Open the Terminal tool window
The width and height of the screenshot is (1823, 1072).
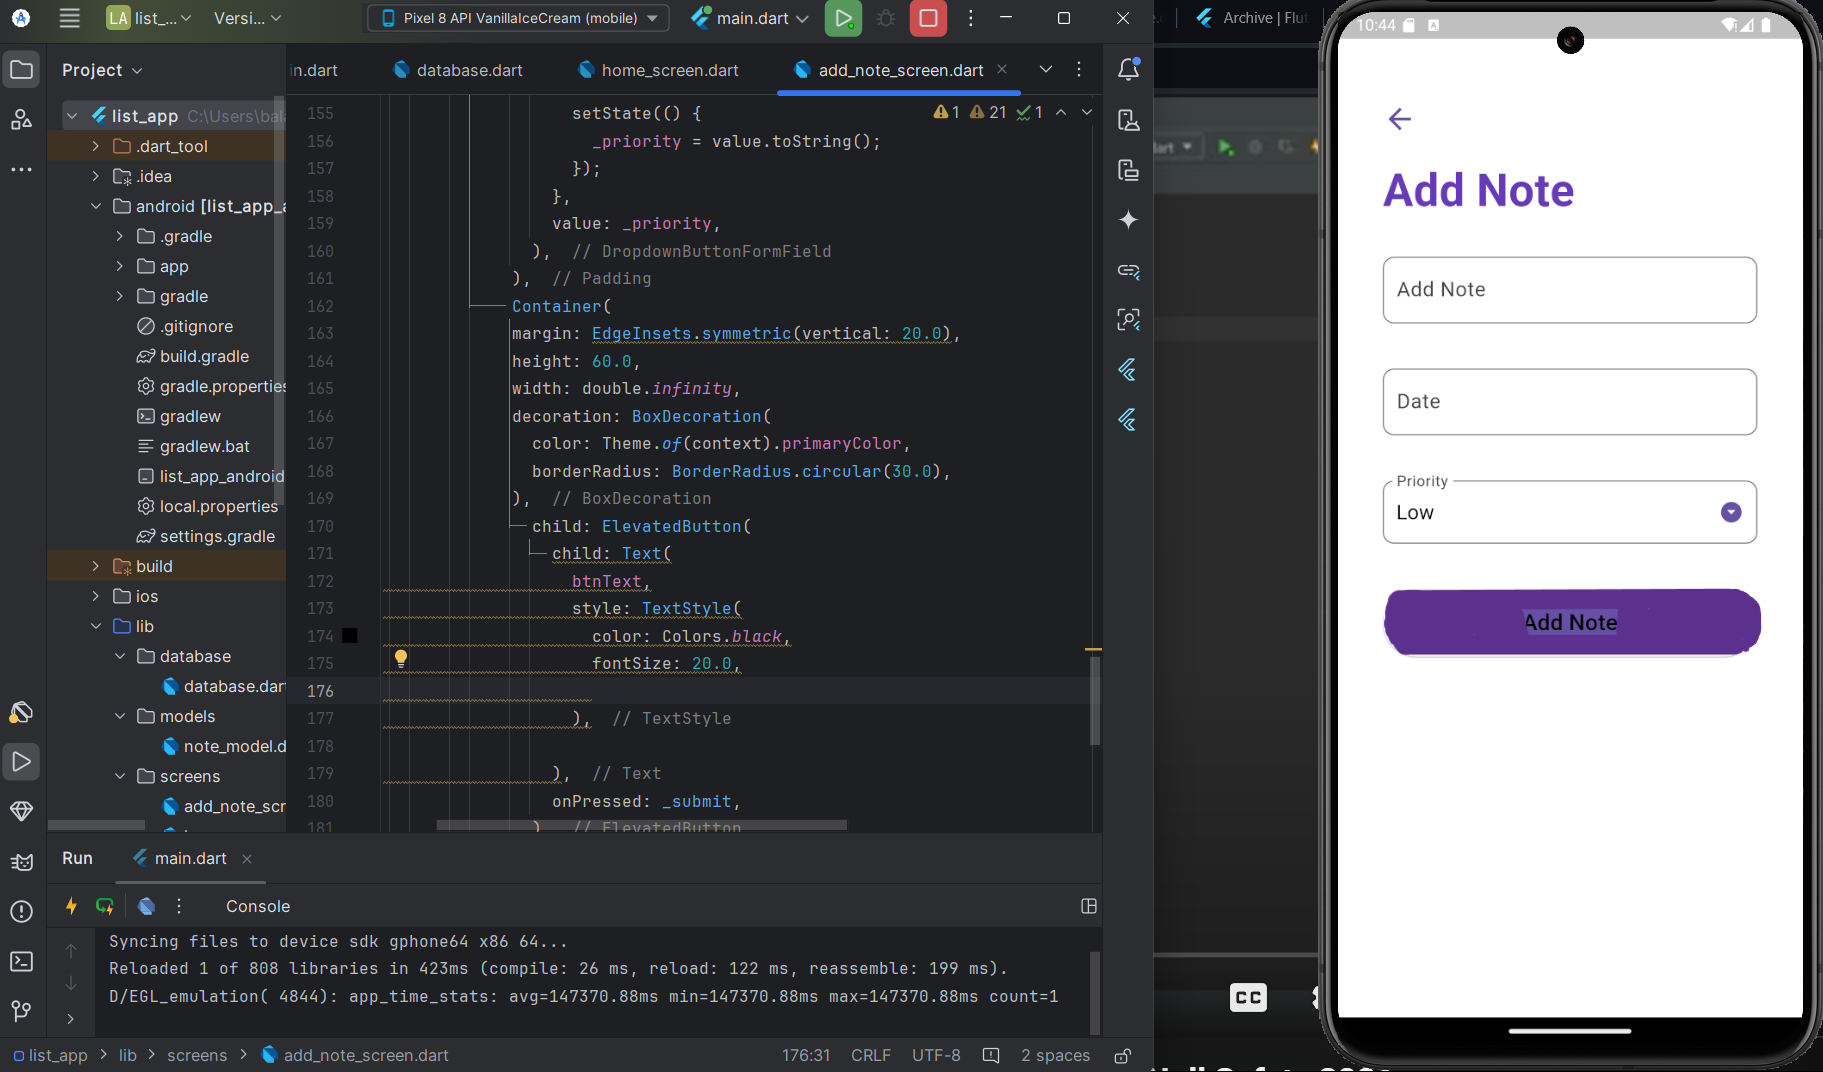[x=21, y=961]
